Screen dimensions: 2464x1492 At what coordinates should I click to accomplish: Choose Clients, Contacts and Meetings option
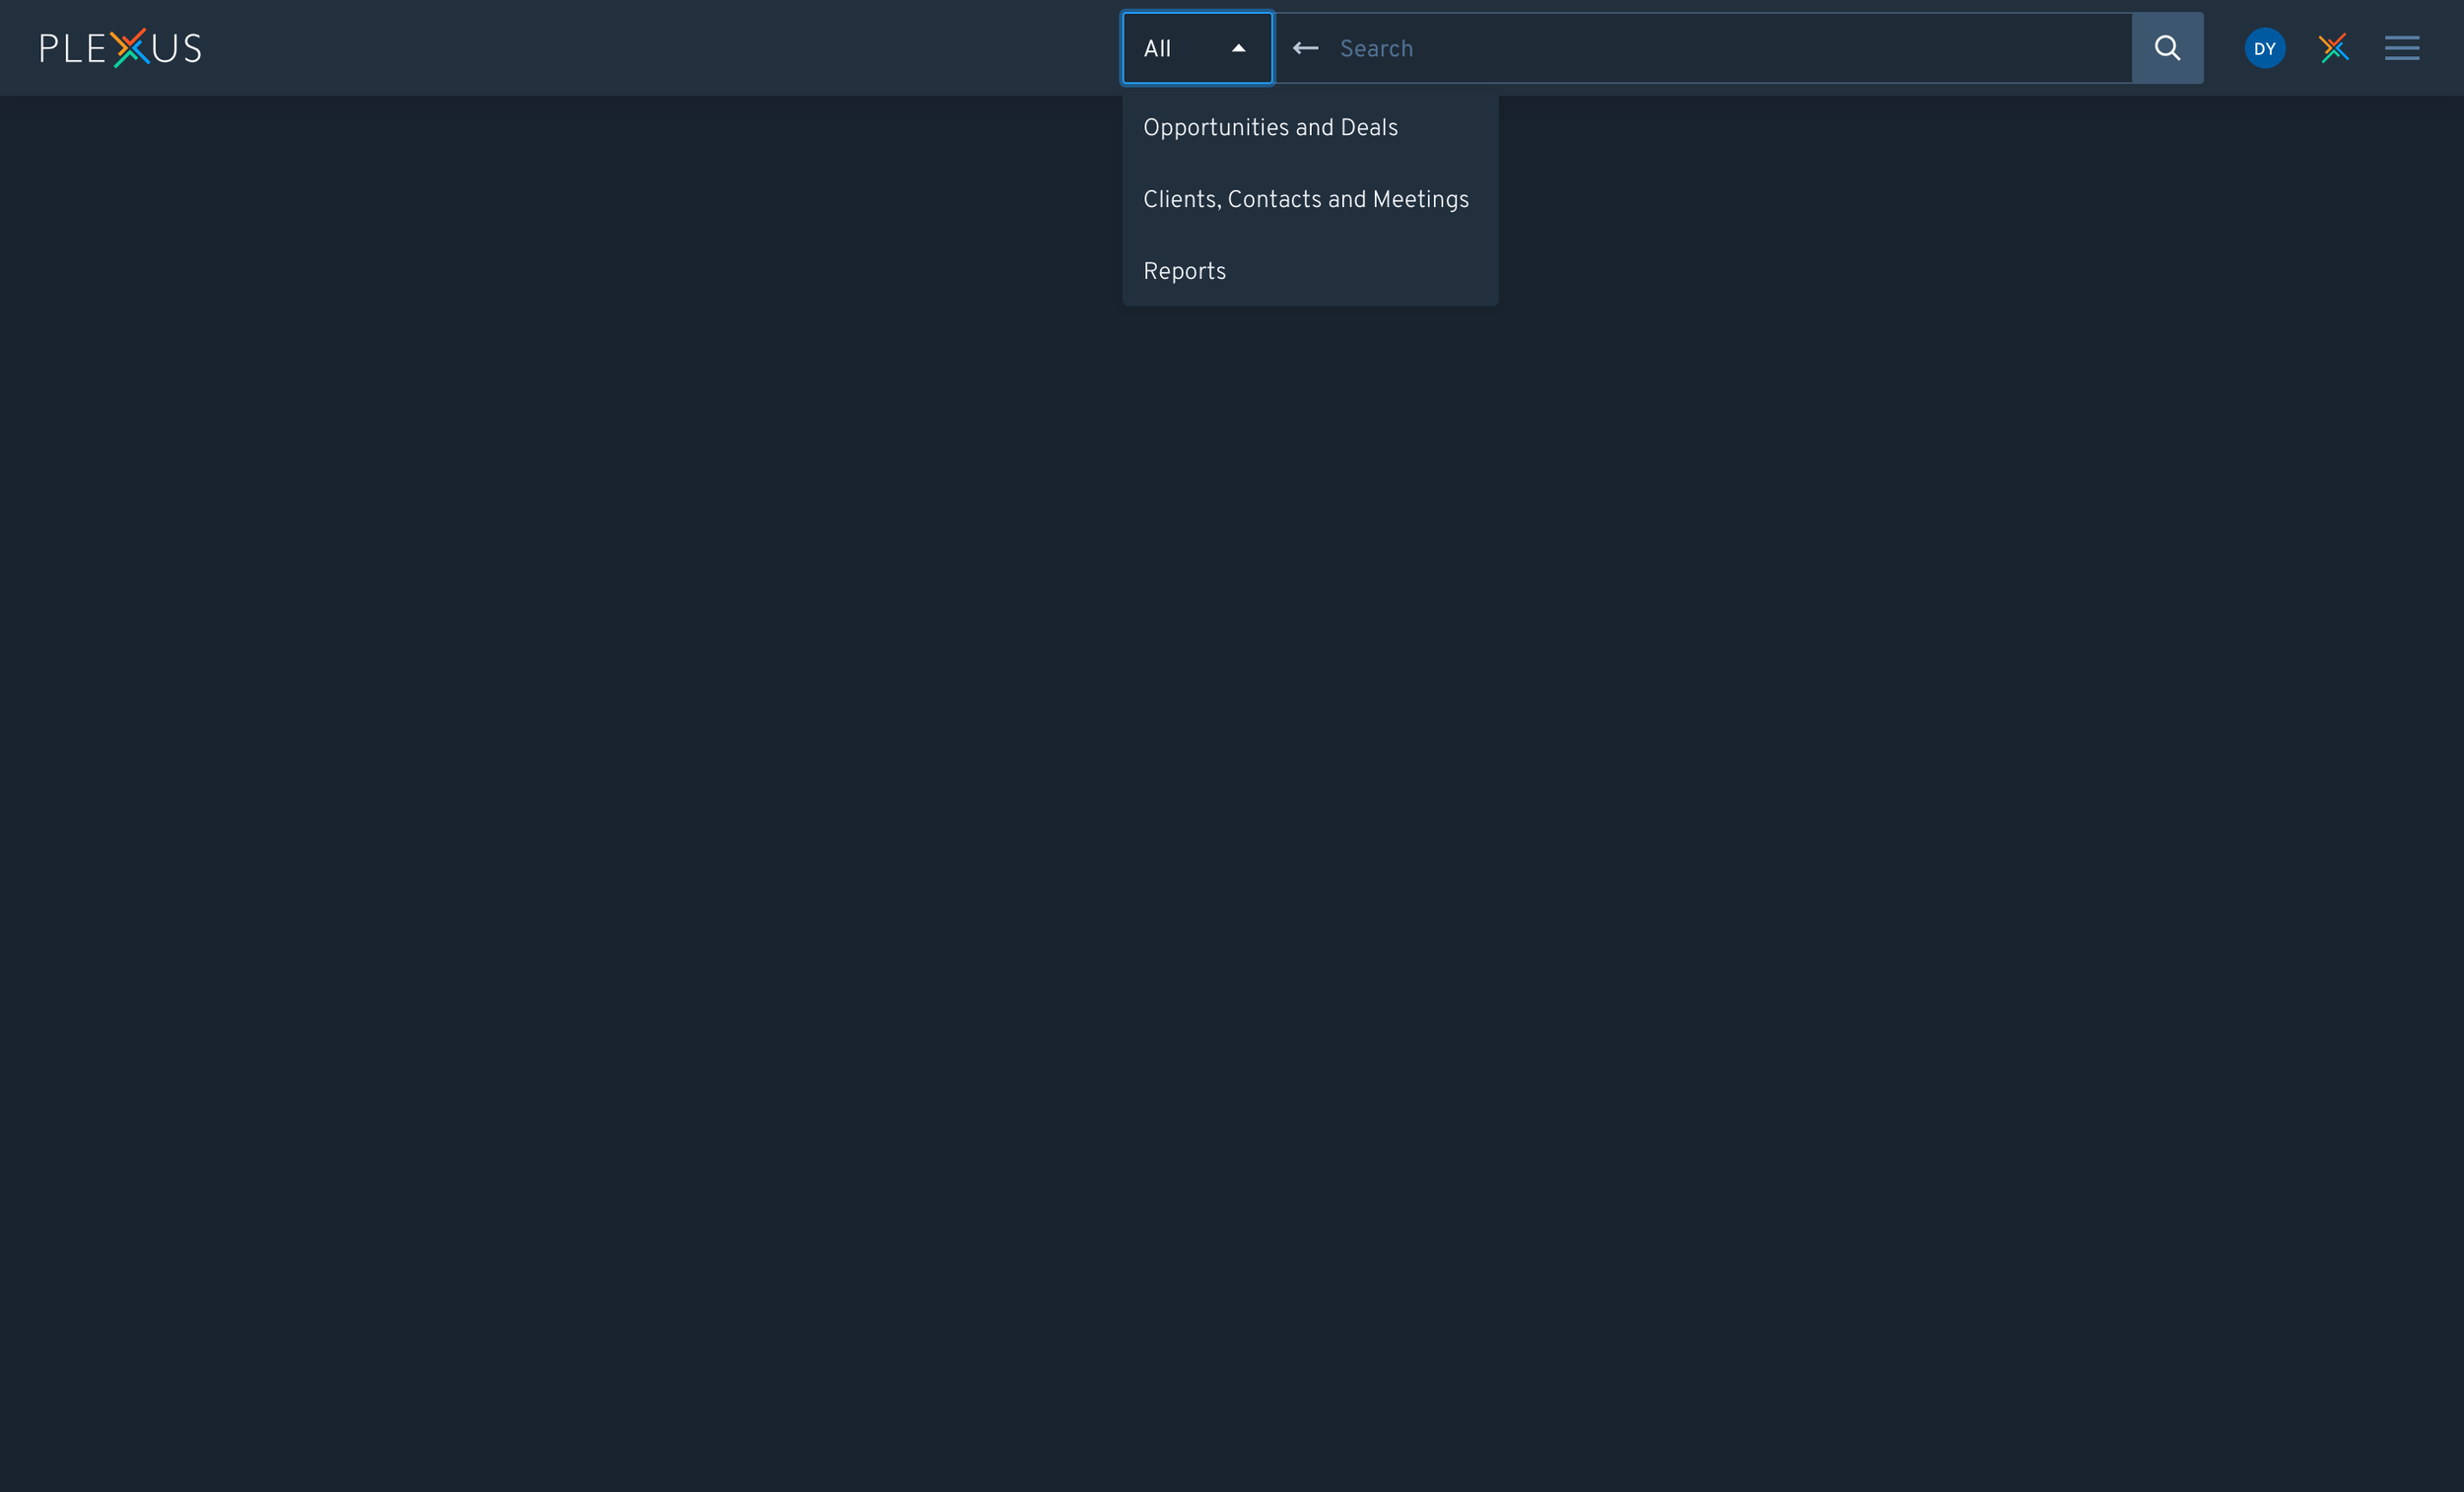point(1305,200)
